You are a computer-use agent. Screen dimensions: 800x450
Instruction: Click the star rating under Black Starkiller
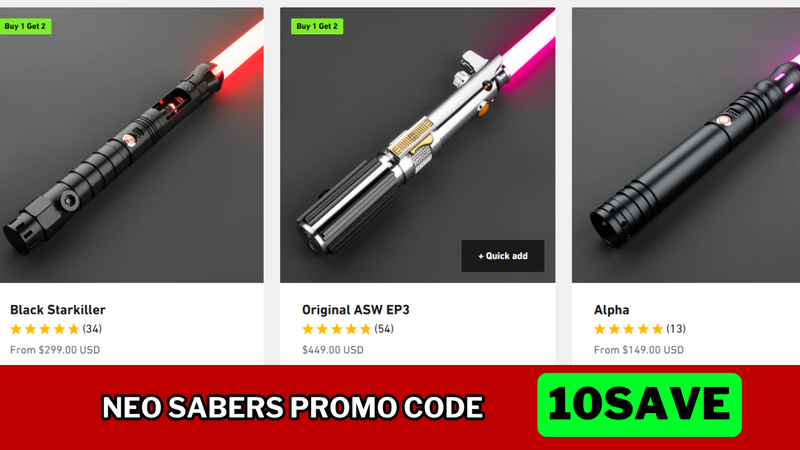[44, 329]
